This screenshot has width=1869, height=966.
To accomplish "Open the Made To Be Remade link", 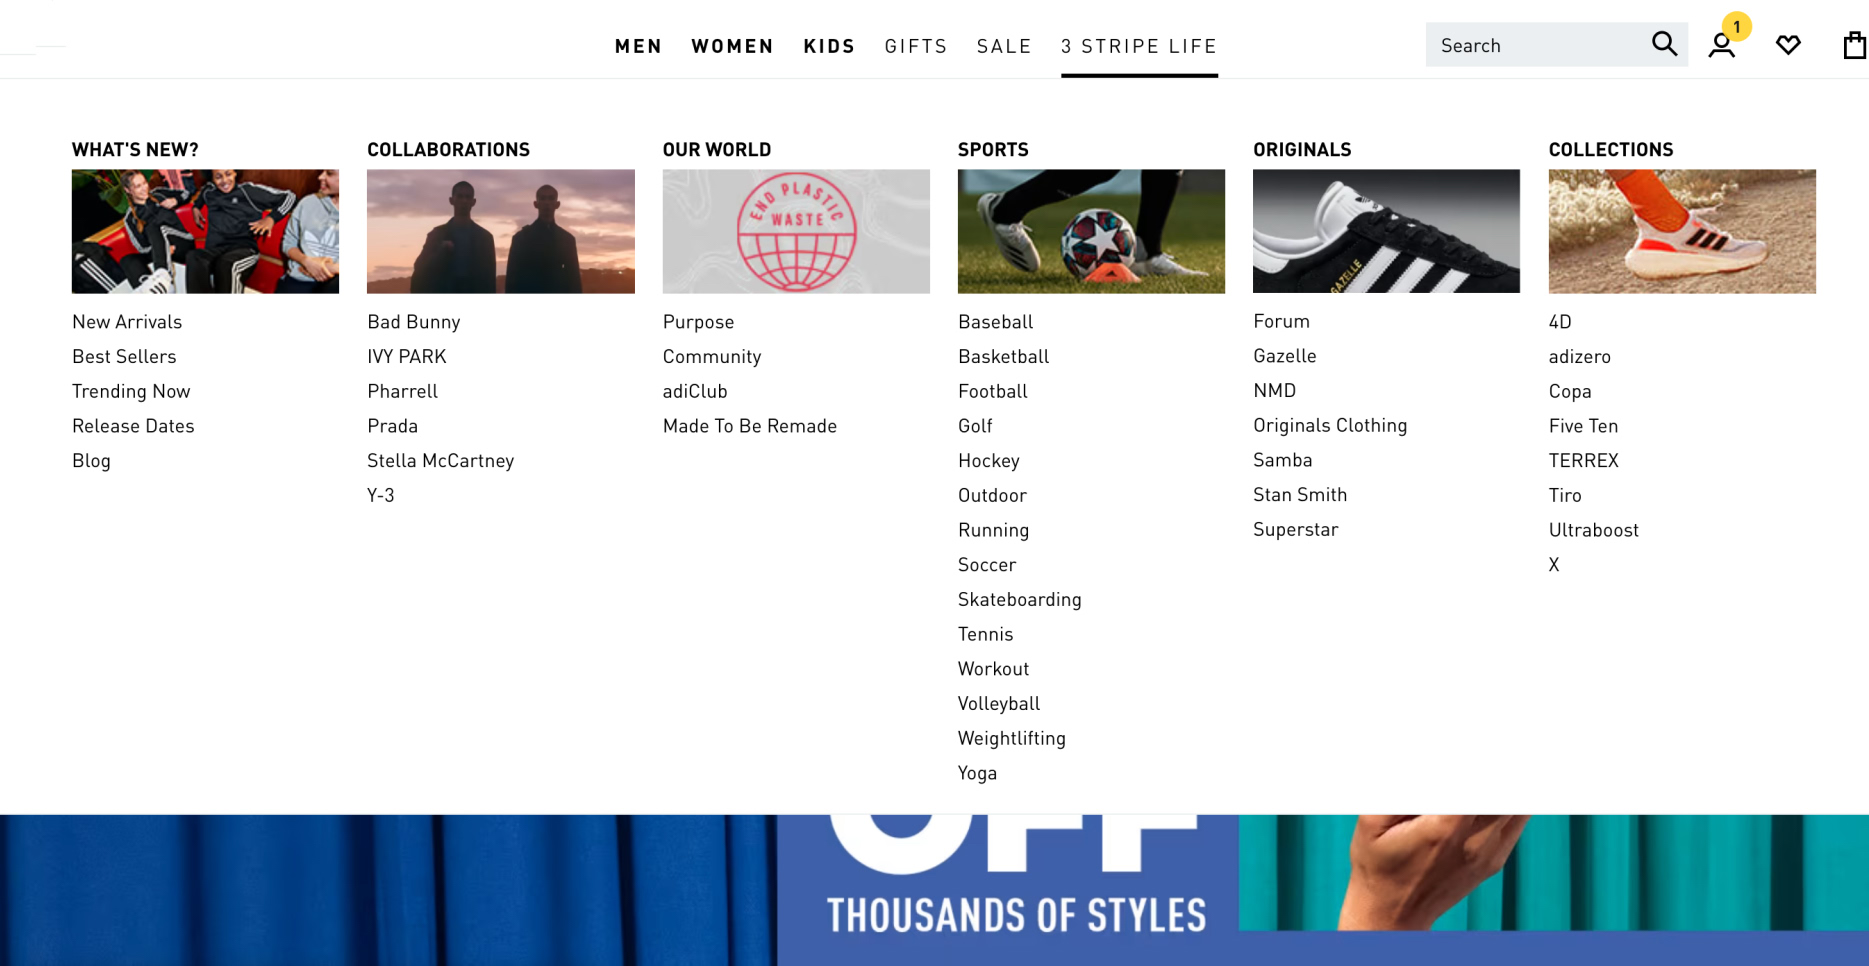I will click(x=749, y=426).
